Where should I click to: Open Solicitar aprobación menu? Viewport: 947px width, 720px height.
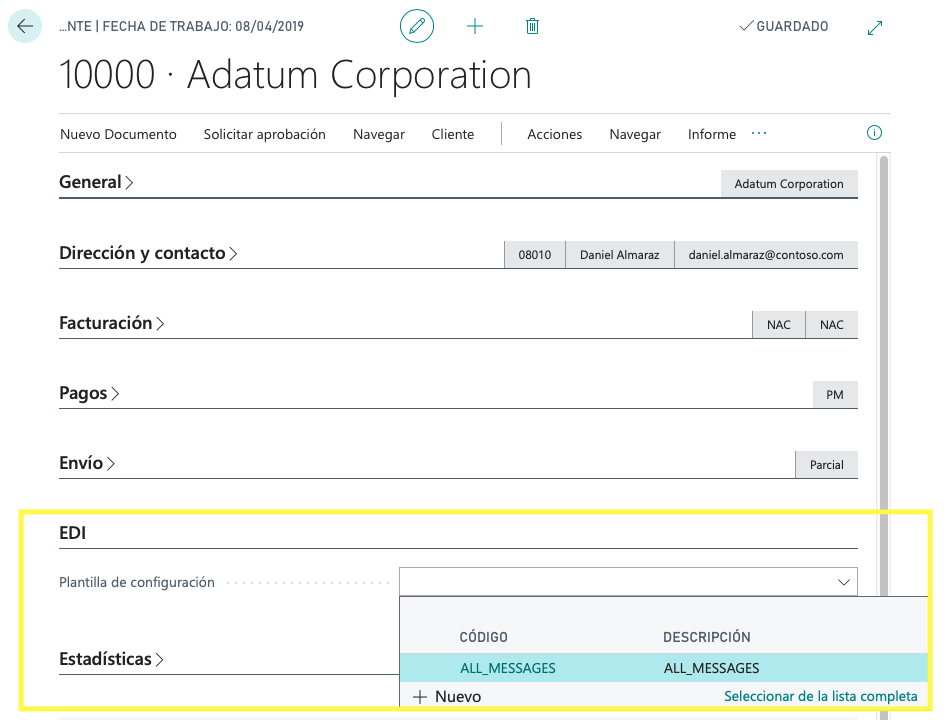265,134
